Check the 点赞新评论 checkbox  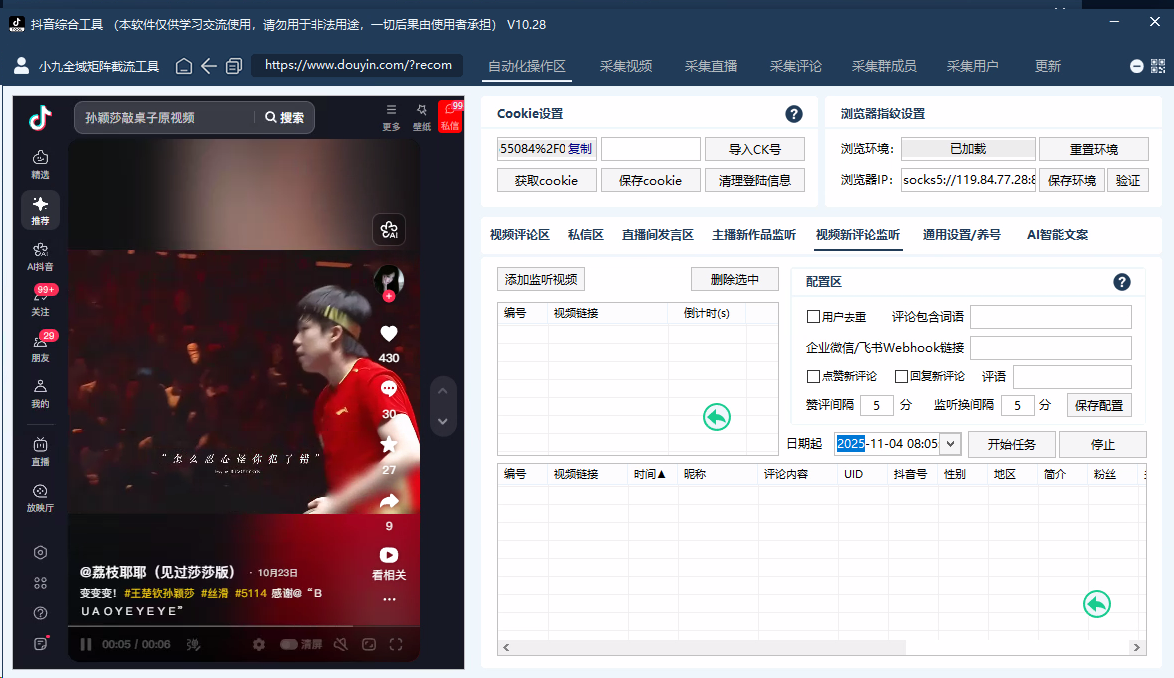814,377
